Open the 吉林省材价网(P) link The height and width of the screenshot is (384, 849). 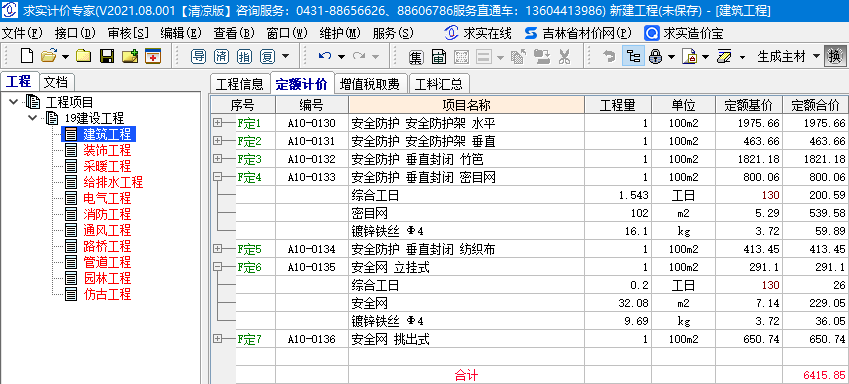pos(578,33)
